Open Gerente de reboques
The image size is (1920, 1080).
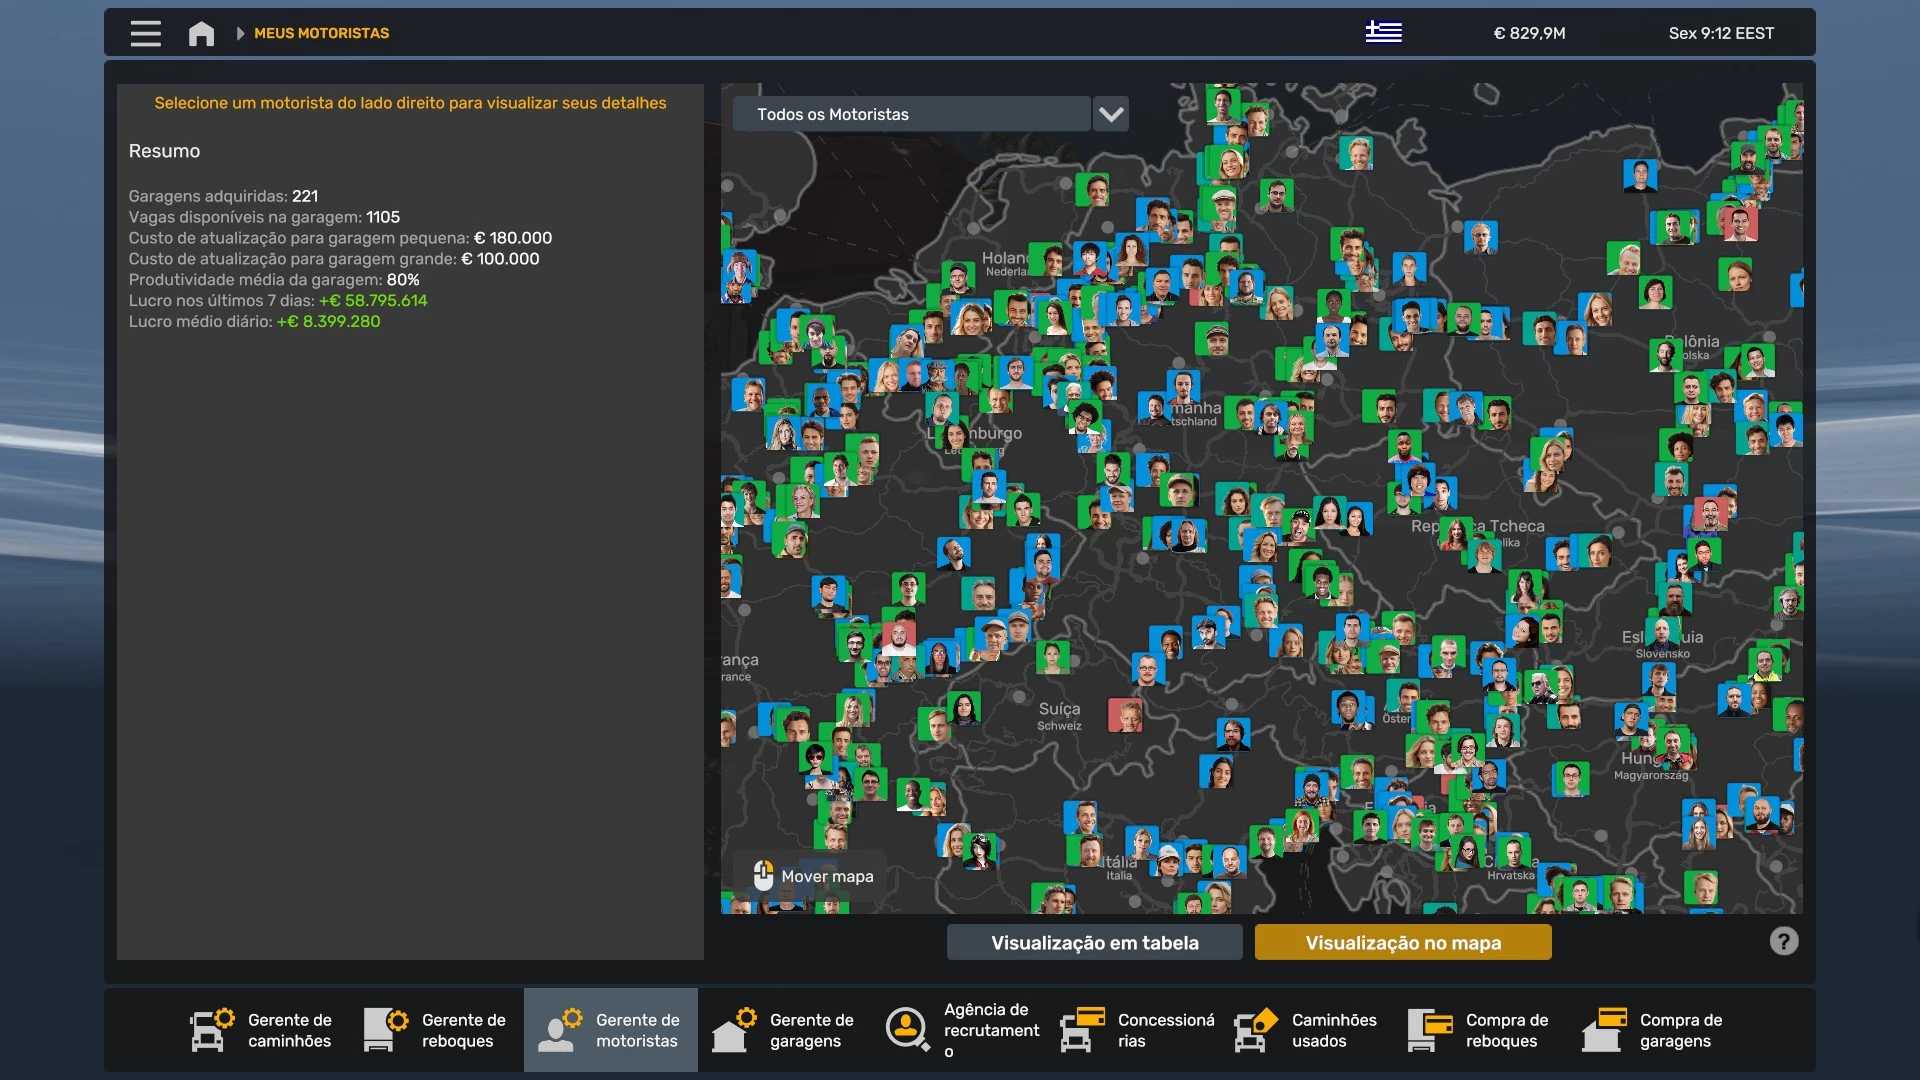click(436, 1030)
